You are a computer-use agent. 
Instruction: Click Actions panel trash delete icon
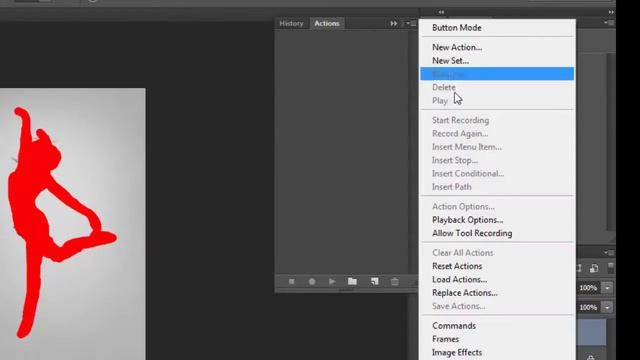[x=395, y=282]
